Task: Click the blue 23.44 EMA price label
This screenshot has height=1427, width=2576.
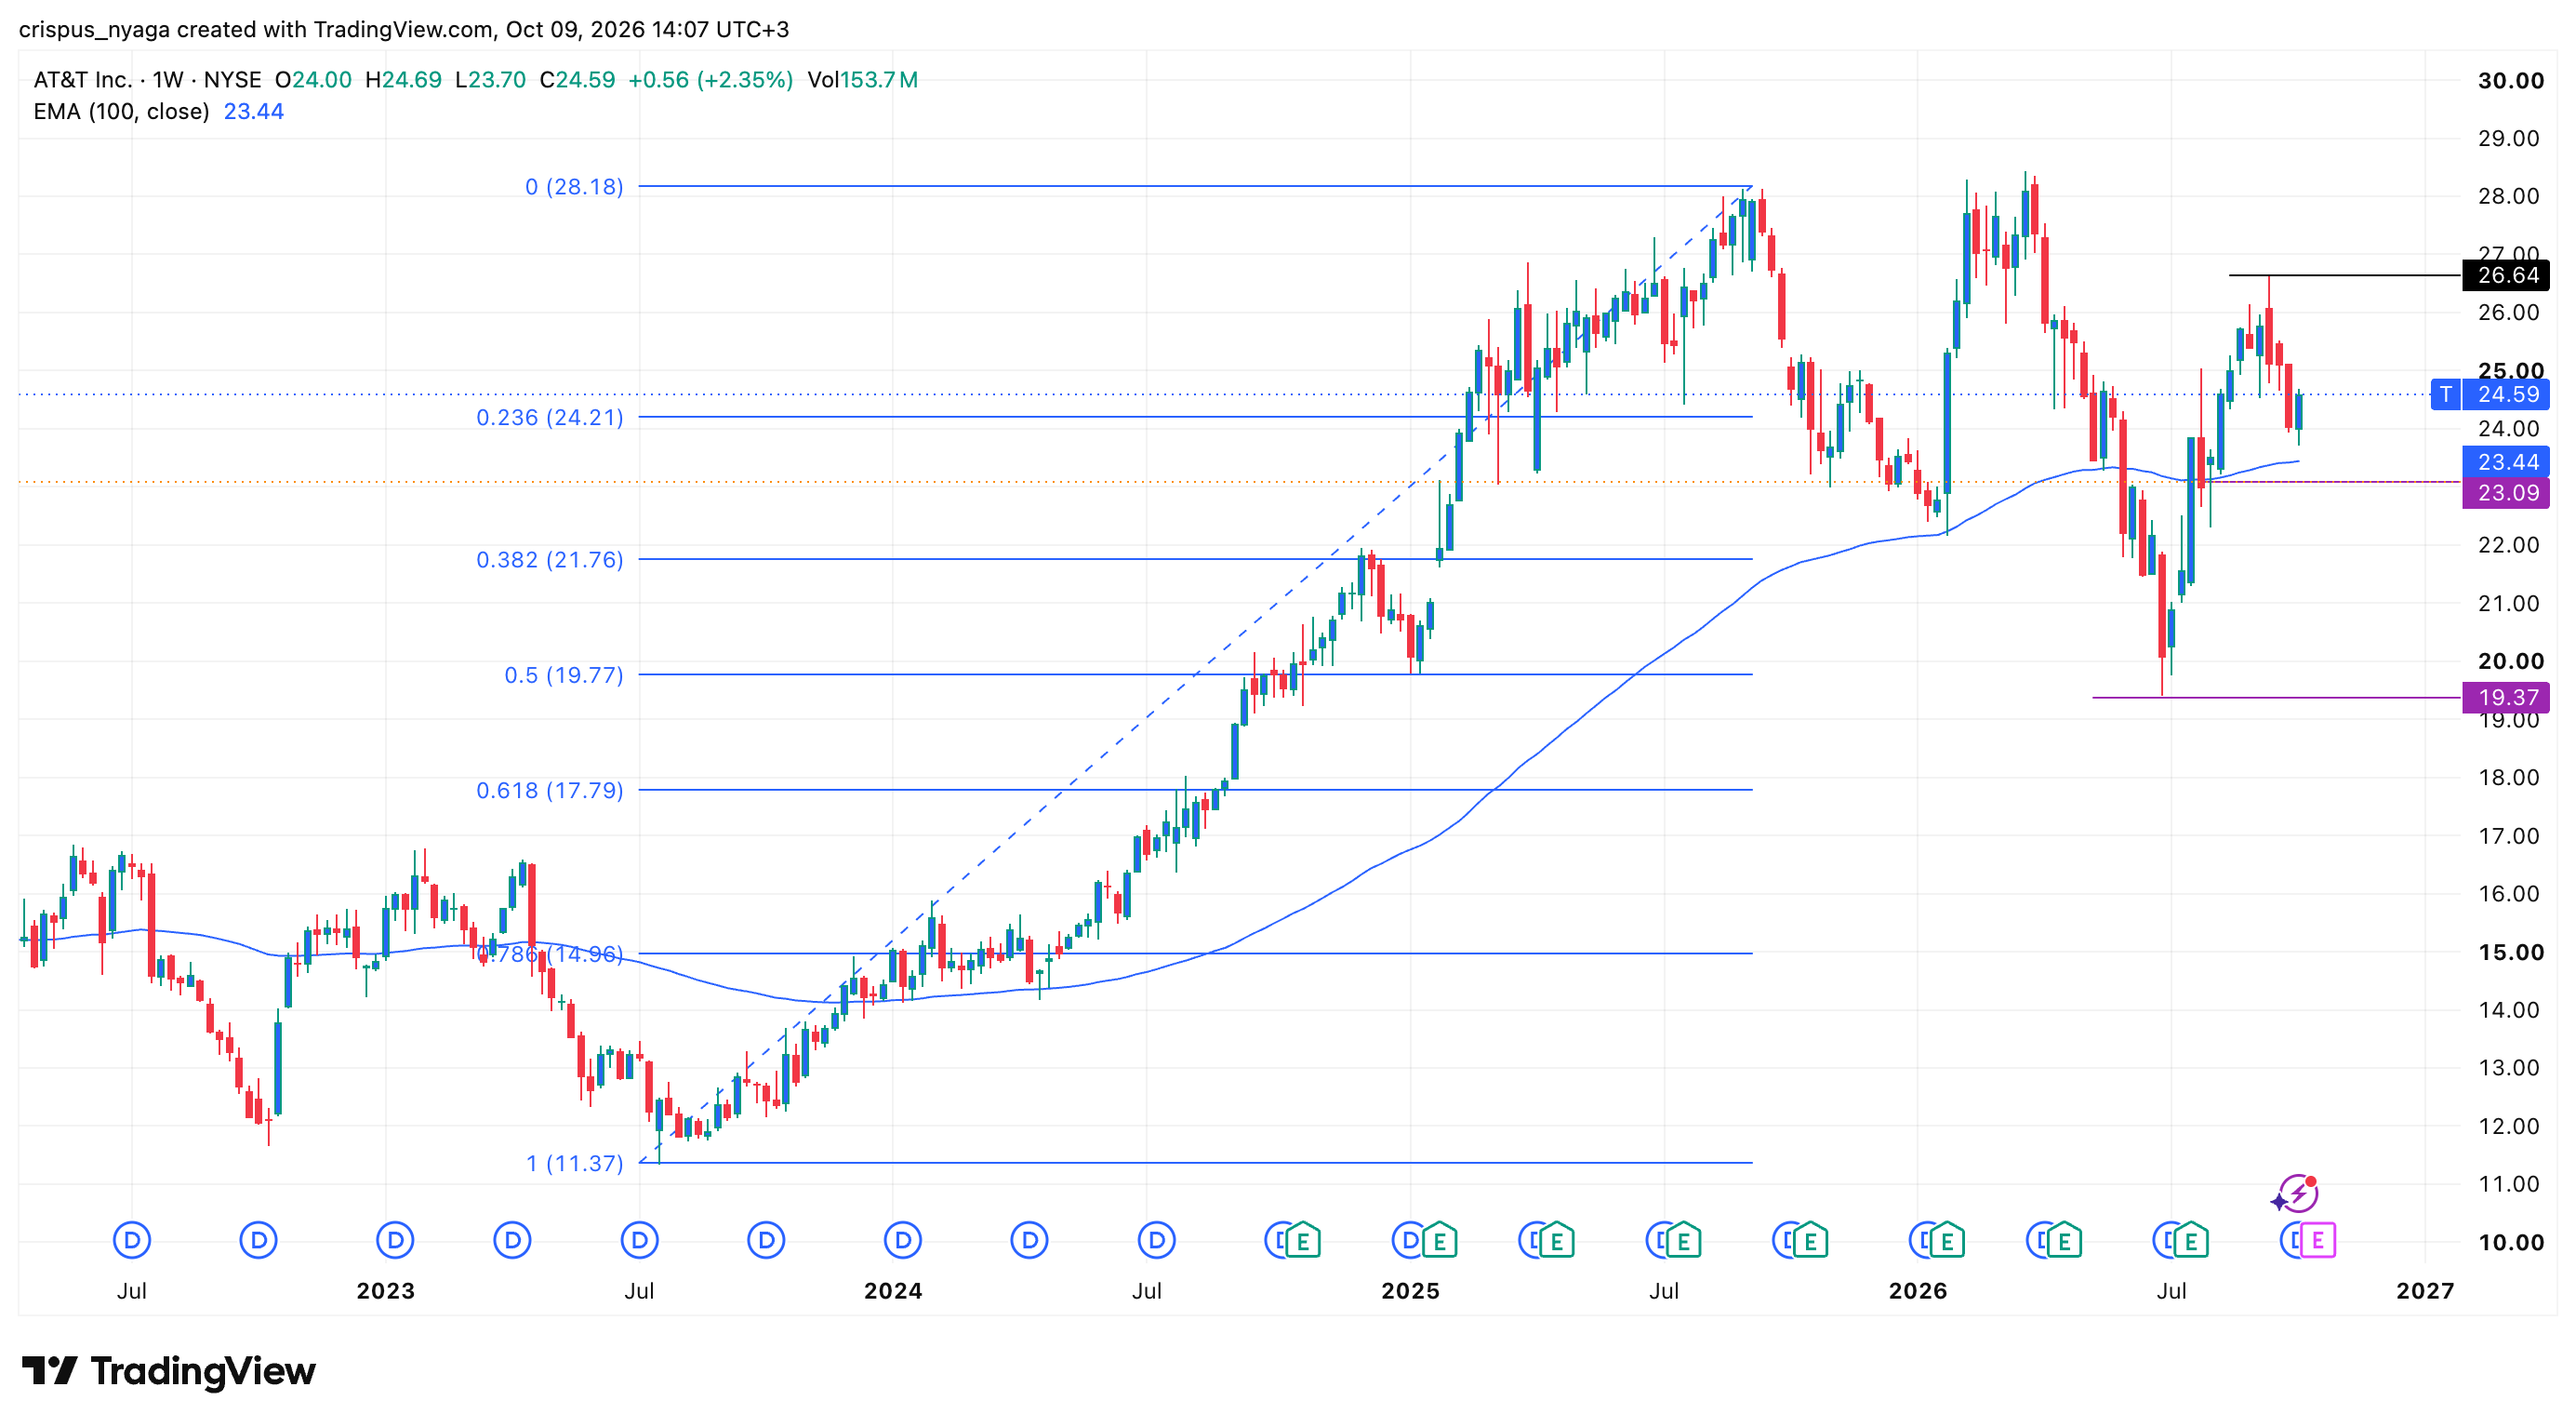Action: (2506, 462)
